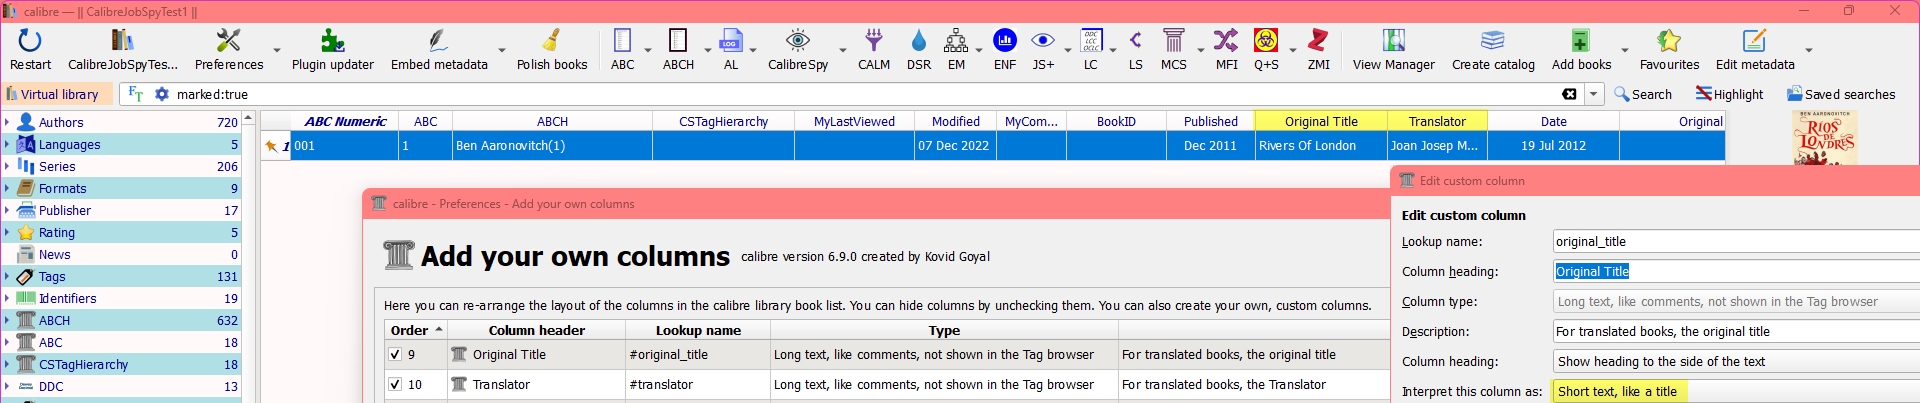This screenshot has width=1920, height=403.
Task: Open the search history dropdown arrow
Action: point(1593,94)
